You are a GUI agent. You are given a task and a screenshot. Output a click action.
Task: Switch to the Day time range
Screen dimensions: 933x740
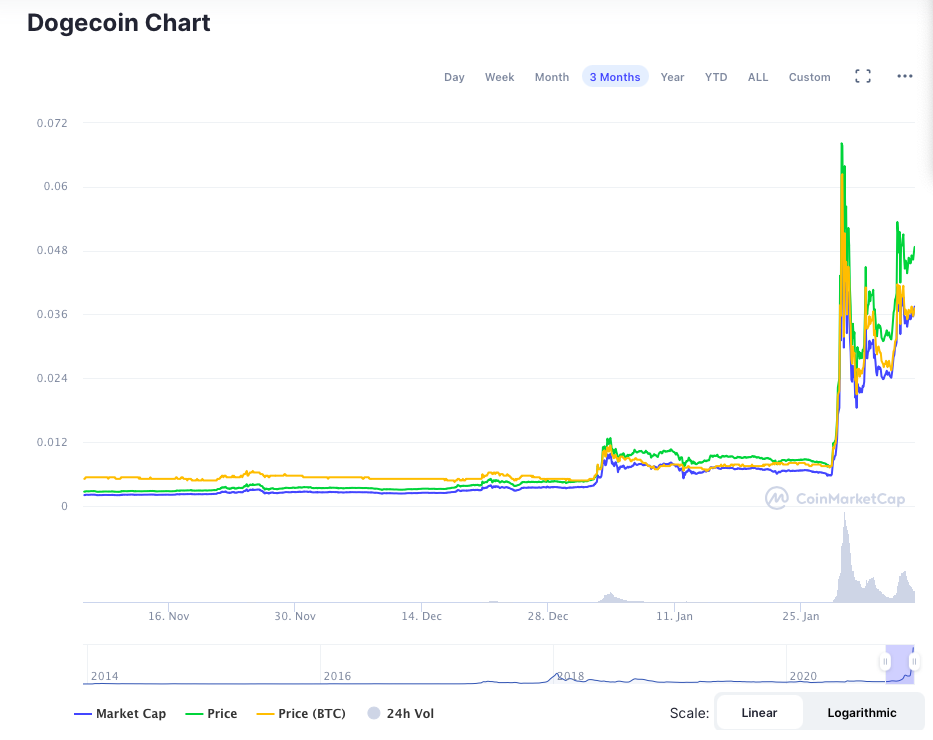454,76
